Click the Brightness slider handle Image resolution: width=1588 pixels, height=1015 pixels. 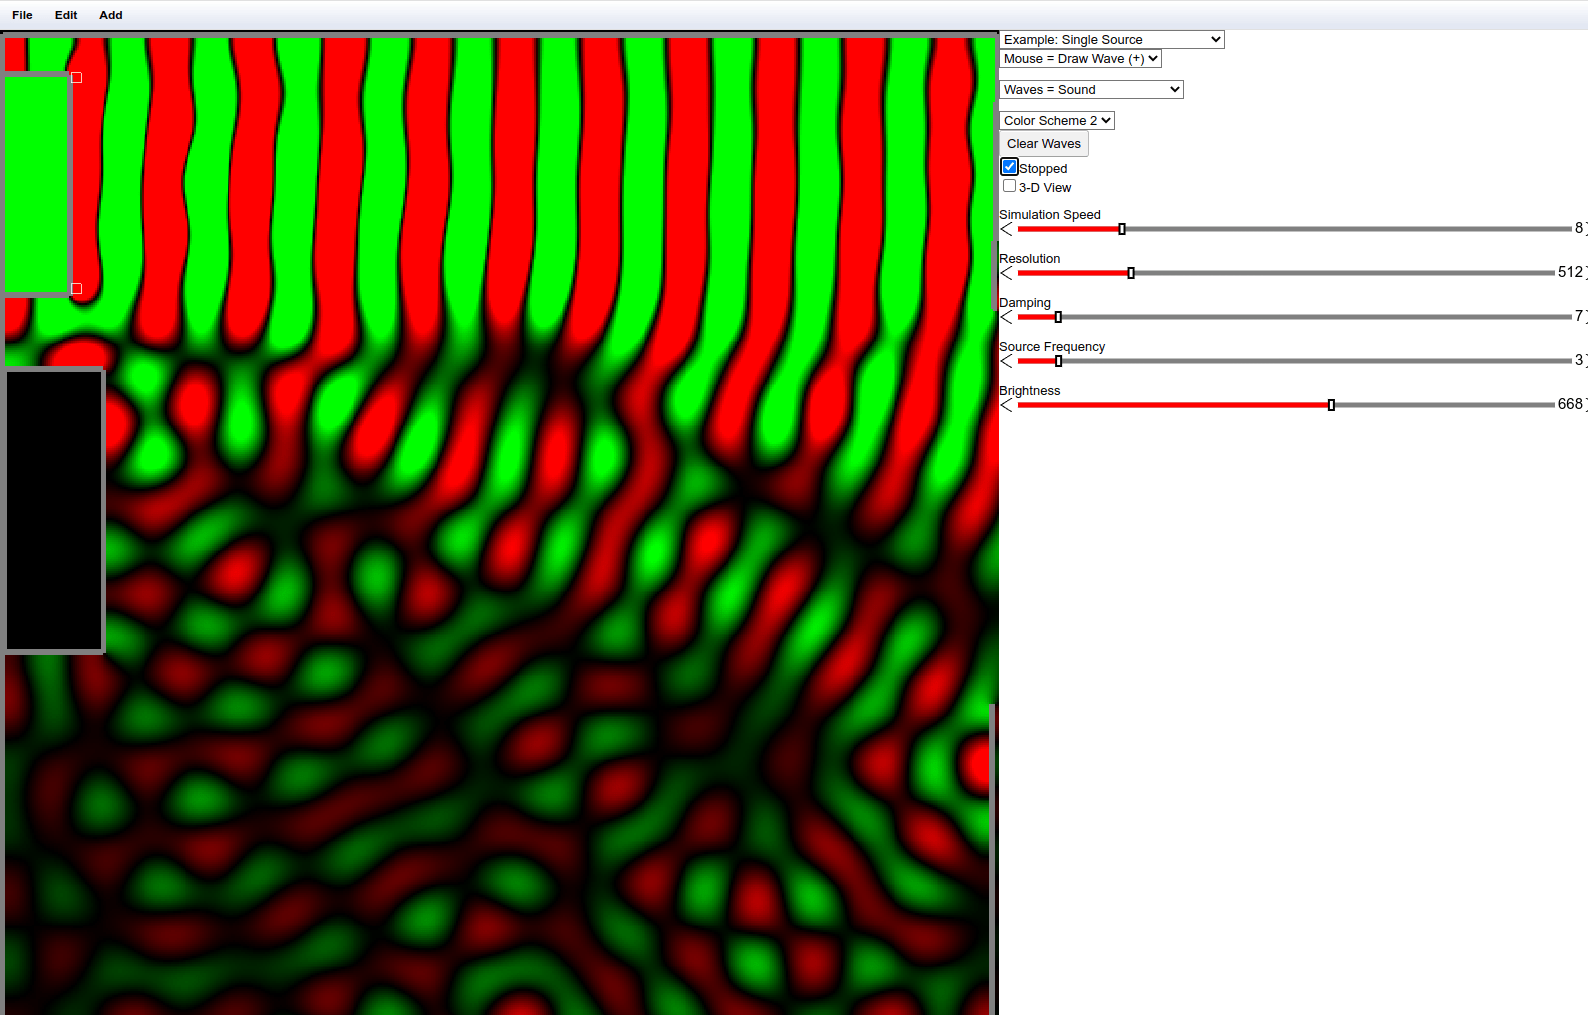pos(1331,405)
